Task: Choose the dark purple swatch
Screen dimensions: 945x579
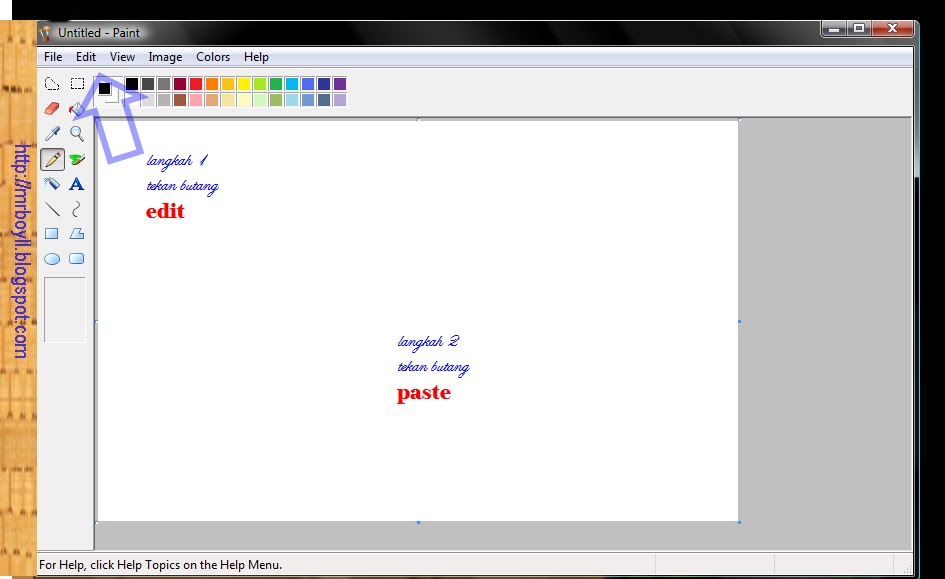Action: coord(340,84)
